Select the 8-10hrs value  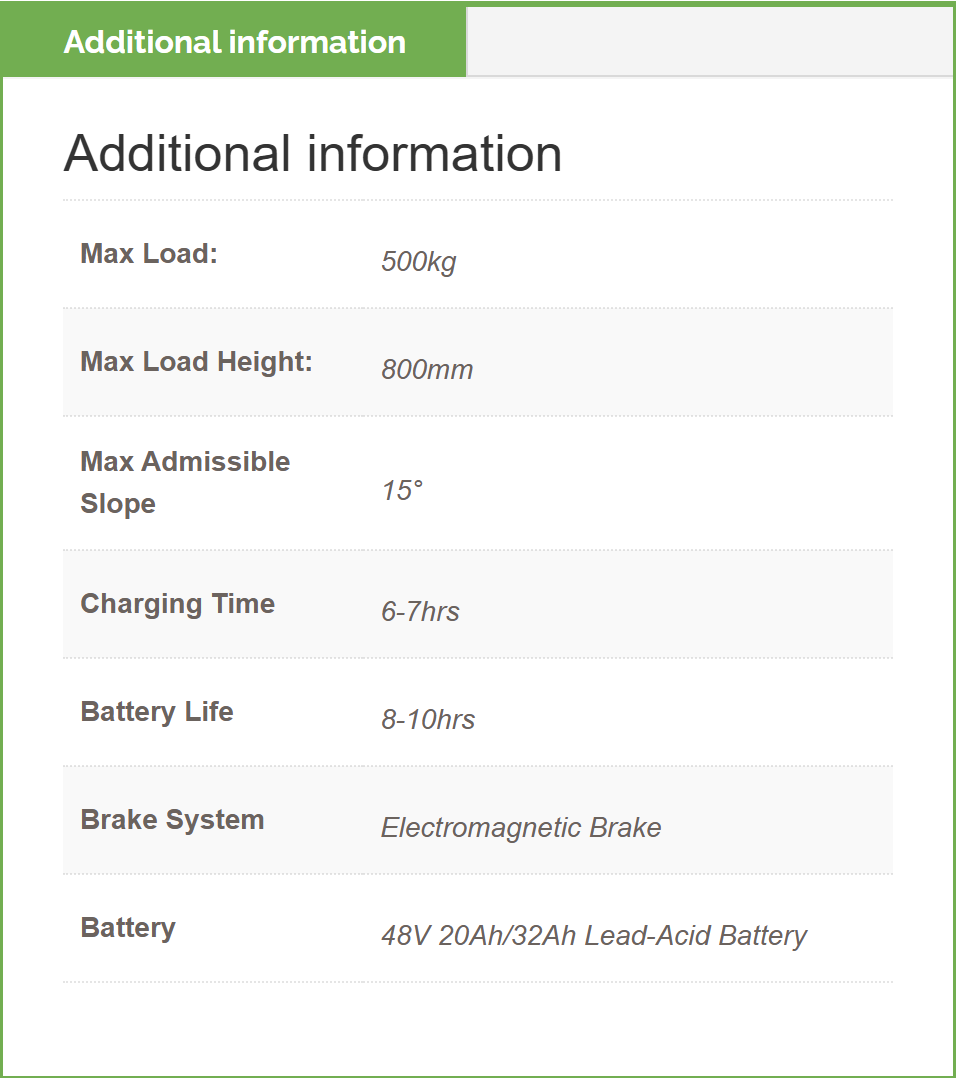(x=428, y=720)
